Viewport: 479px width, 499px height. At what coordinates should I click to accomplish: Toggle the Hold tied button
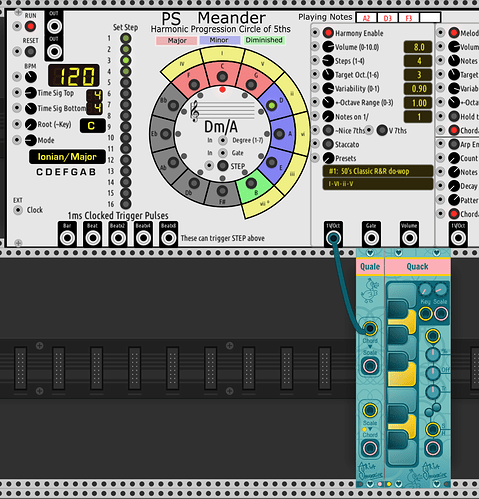[x=454, y=116]
